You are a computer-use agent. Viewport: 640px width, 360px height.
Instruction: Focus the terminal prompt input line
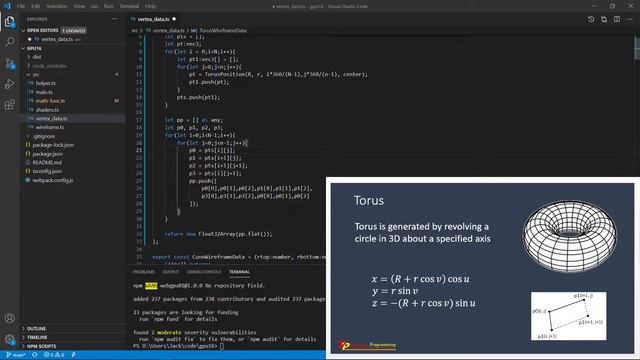click(222, 346)
